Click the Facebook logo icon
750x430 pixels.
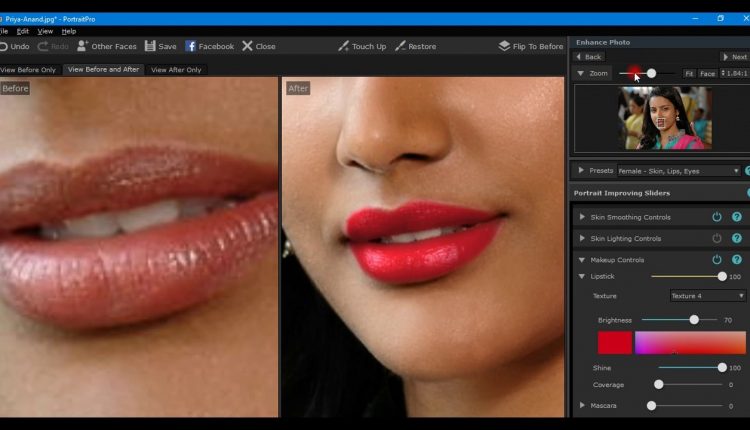click(190, 46)
